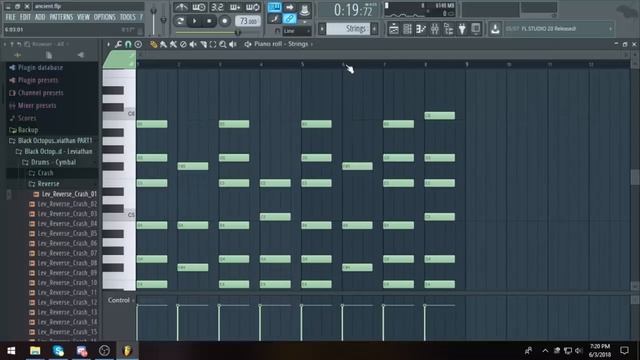
Task: Open the Control event lane dropdown
Action: 121,300
